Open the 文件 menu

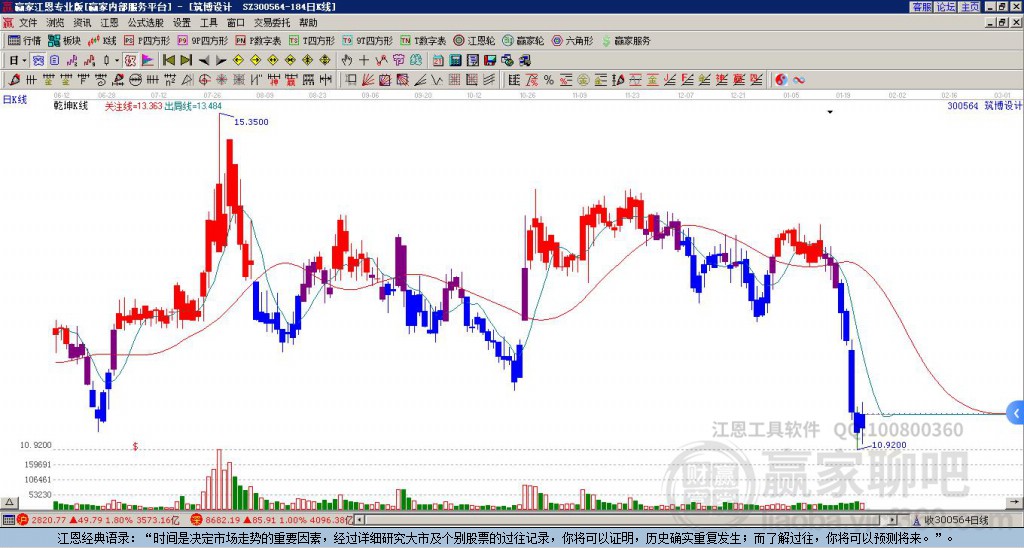click(28, 23)
